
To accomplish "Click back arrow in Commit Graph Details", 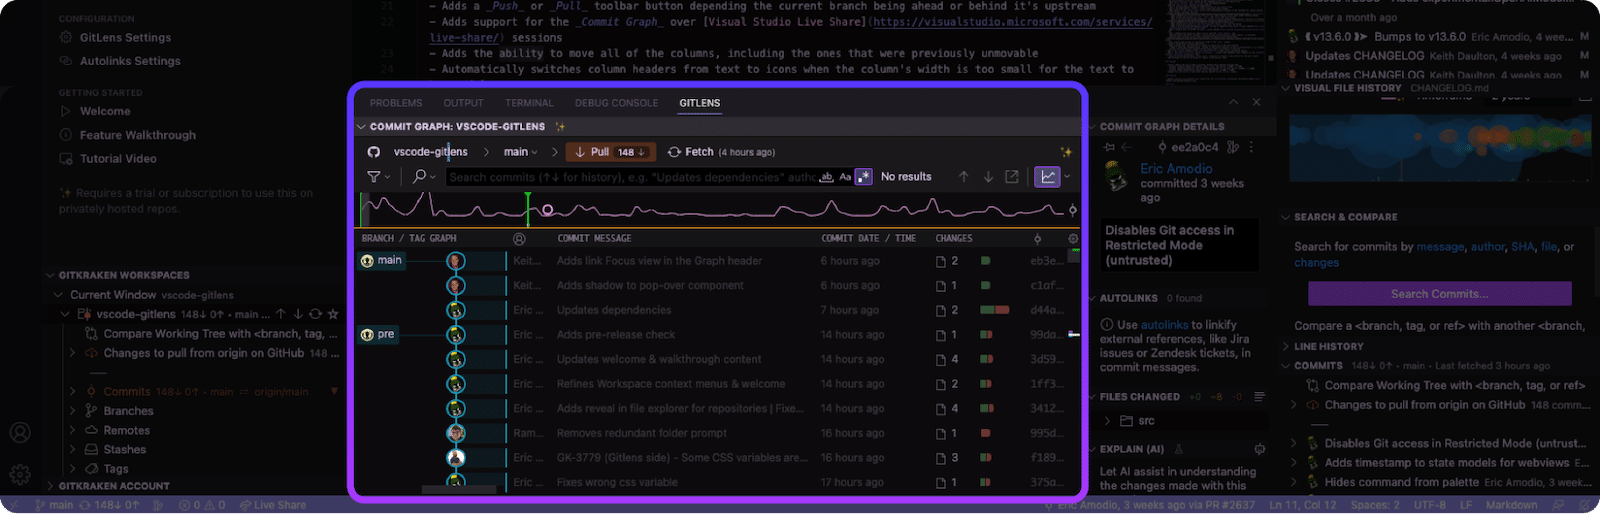I will (1127, 147).
